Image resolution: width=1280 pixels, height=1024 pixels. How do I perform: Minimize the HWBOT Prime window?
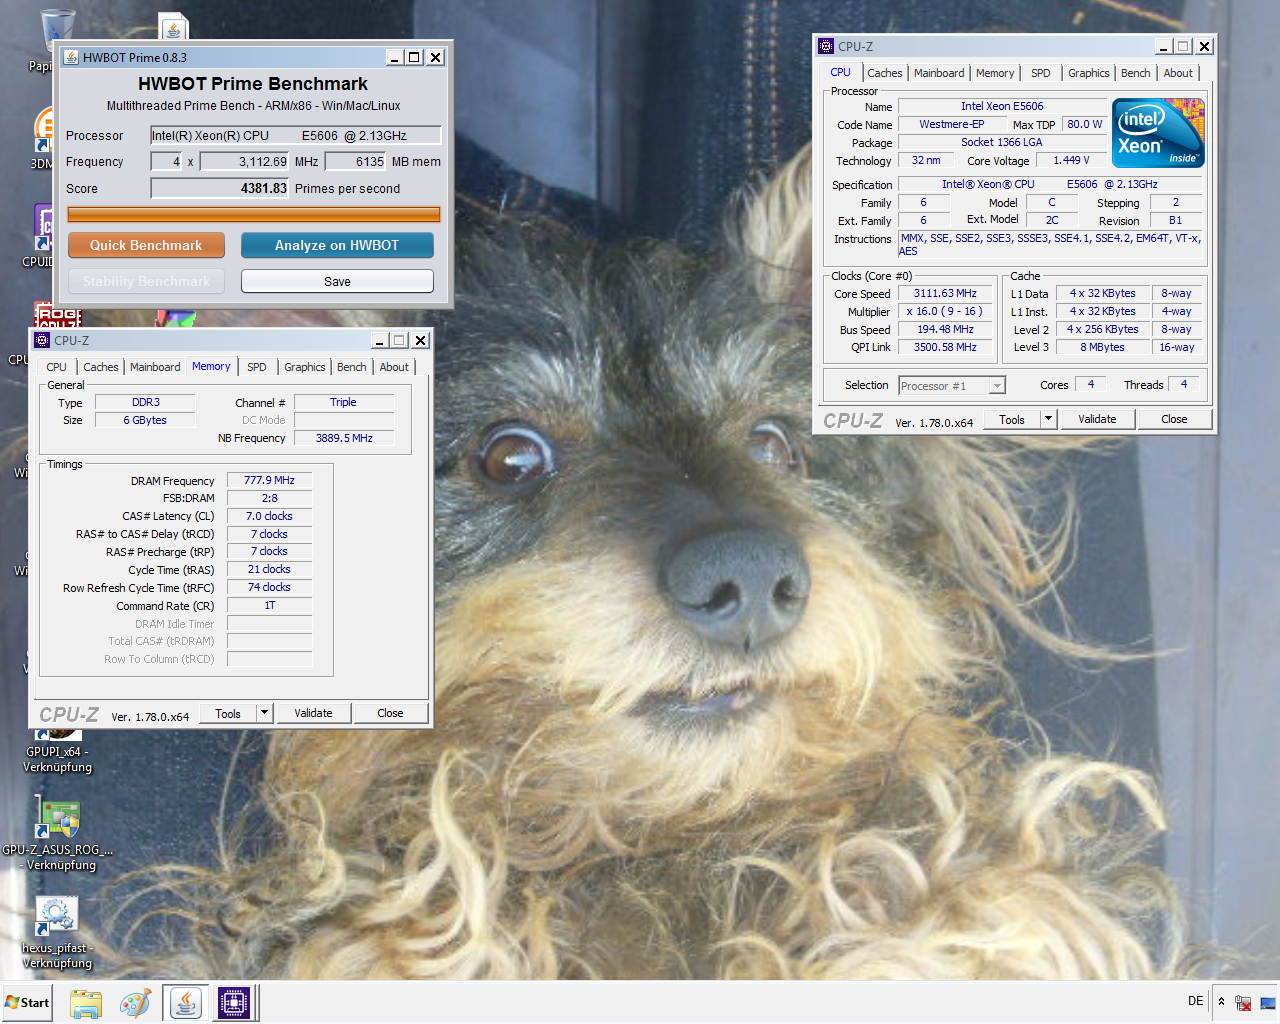pos(395,57)
